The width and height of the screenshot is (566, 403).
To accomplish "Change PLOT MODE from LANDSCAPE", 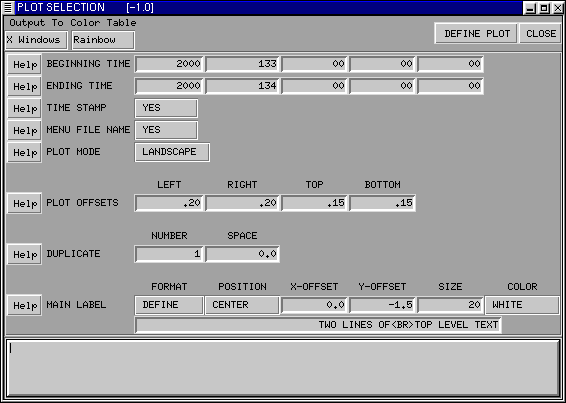I will 172,152.
